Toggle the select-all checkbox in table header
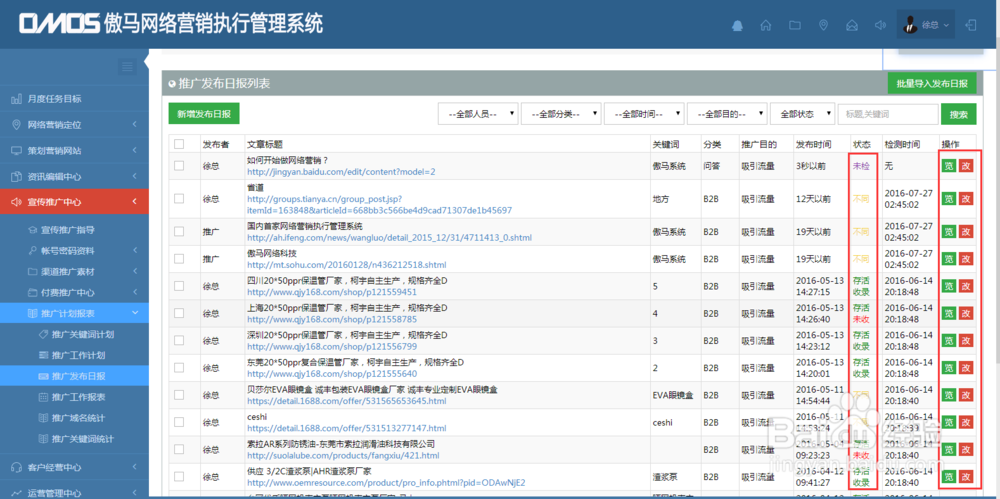The height and width of the screenshot is (499, 1000). [x=179, y=144]
